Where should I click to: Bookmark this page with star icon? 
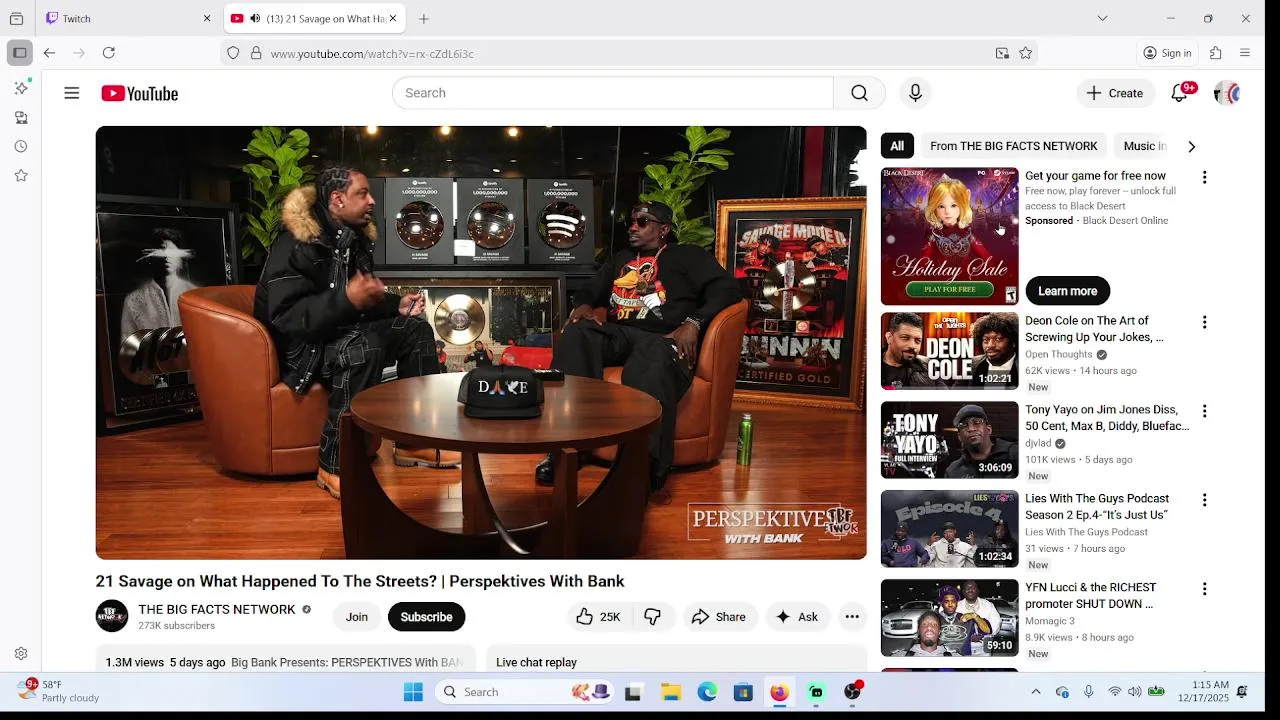coord(1026,53)
